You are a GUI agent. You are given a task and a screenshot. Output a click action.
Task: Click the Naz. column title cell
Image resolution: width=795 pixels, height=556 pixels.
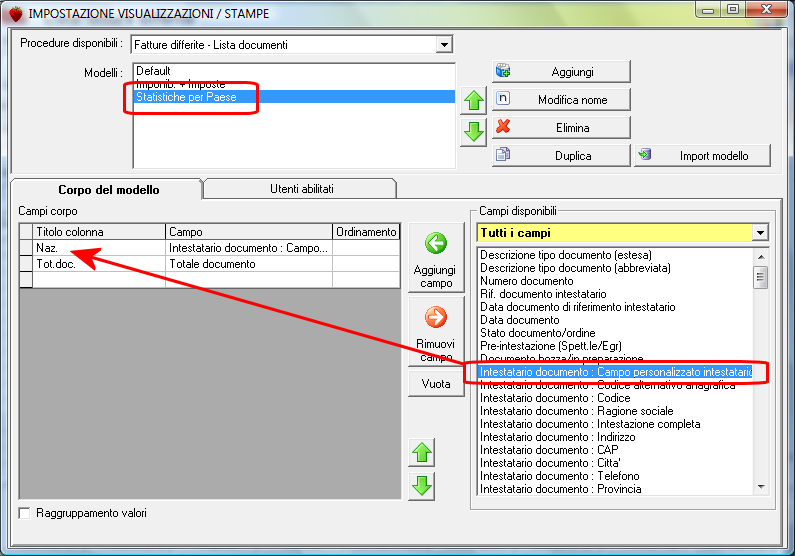tap(99, 248)
